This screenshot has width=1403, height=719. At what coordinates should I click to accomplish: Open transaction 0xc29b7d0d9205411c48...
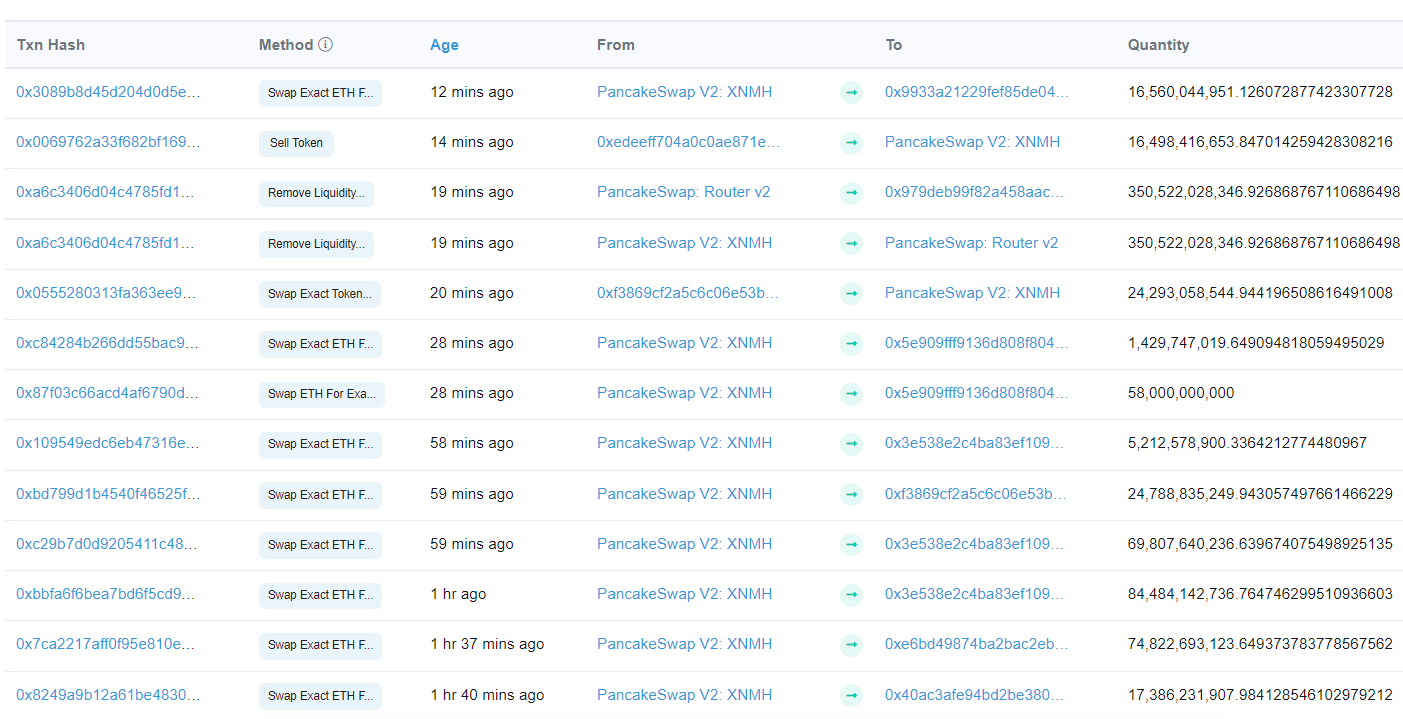(108, 544)
